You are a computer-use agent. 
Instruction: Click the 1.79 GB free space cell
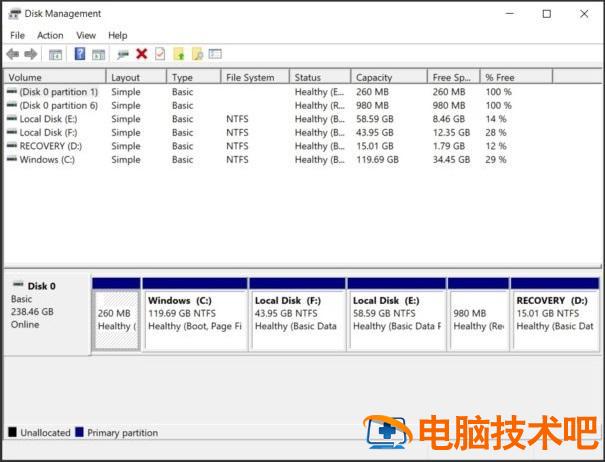tap(449, 146)
